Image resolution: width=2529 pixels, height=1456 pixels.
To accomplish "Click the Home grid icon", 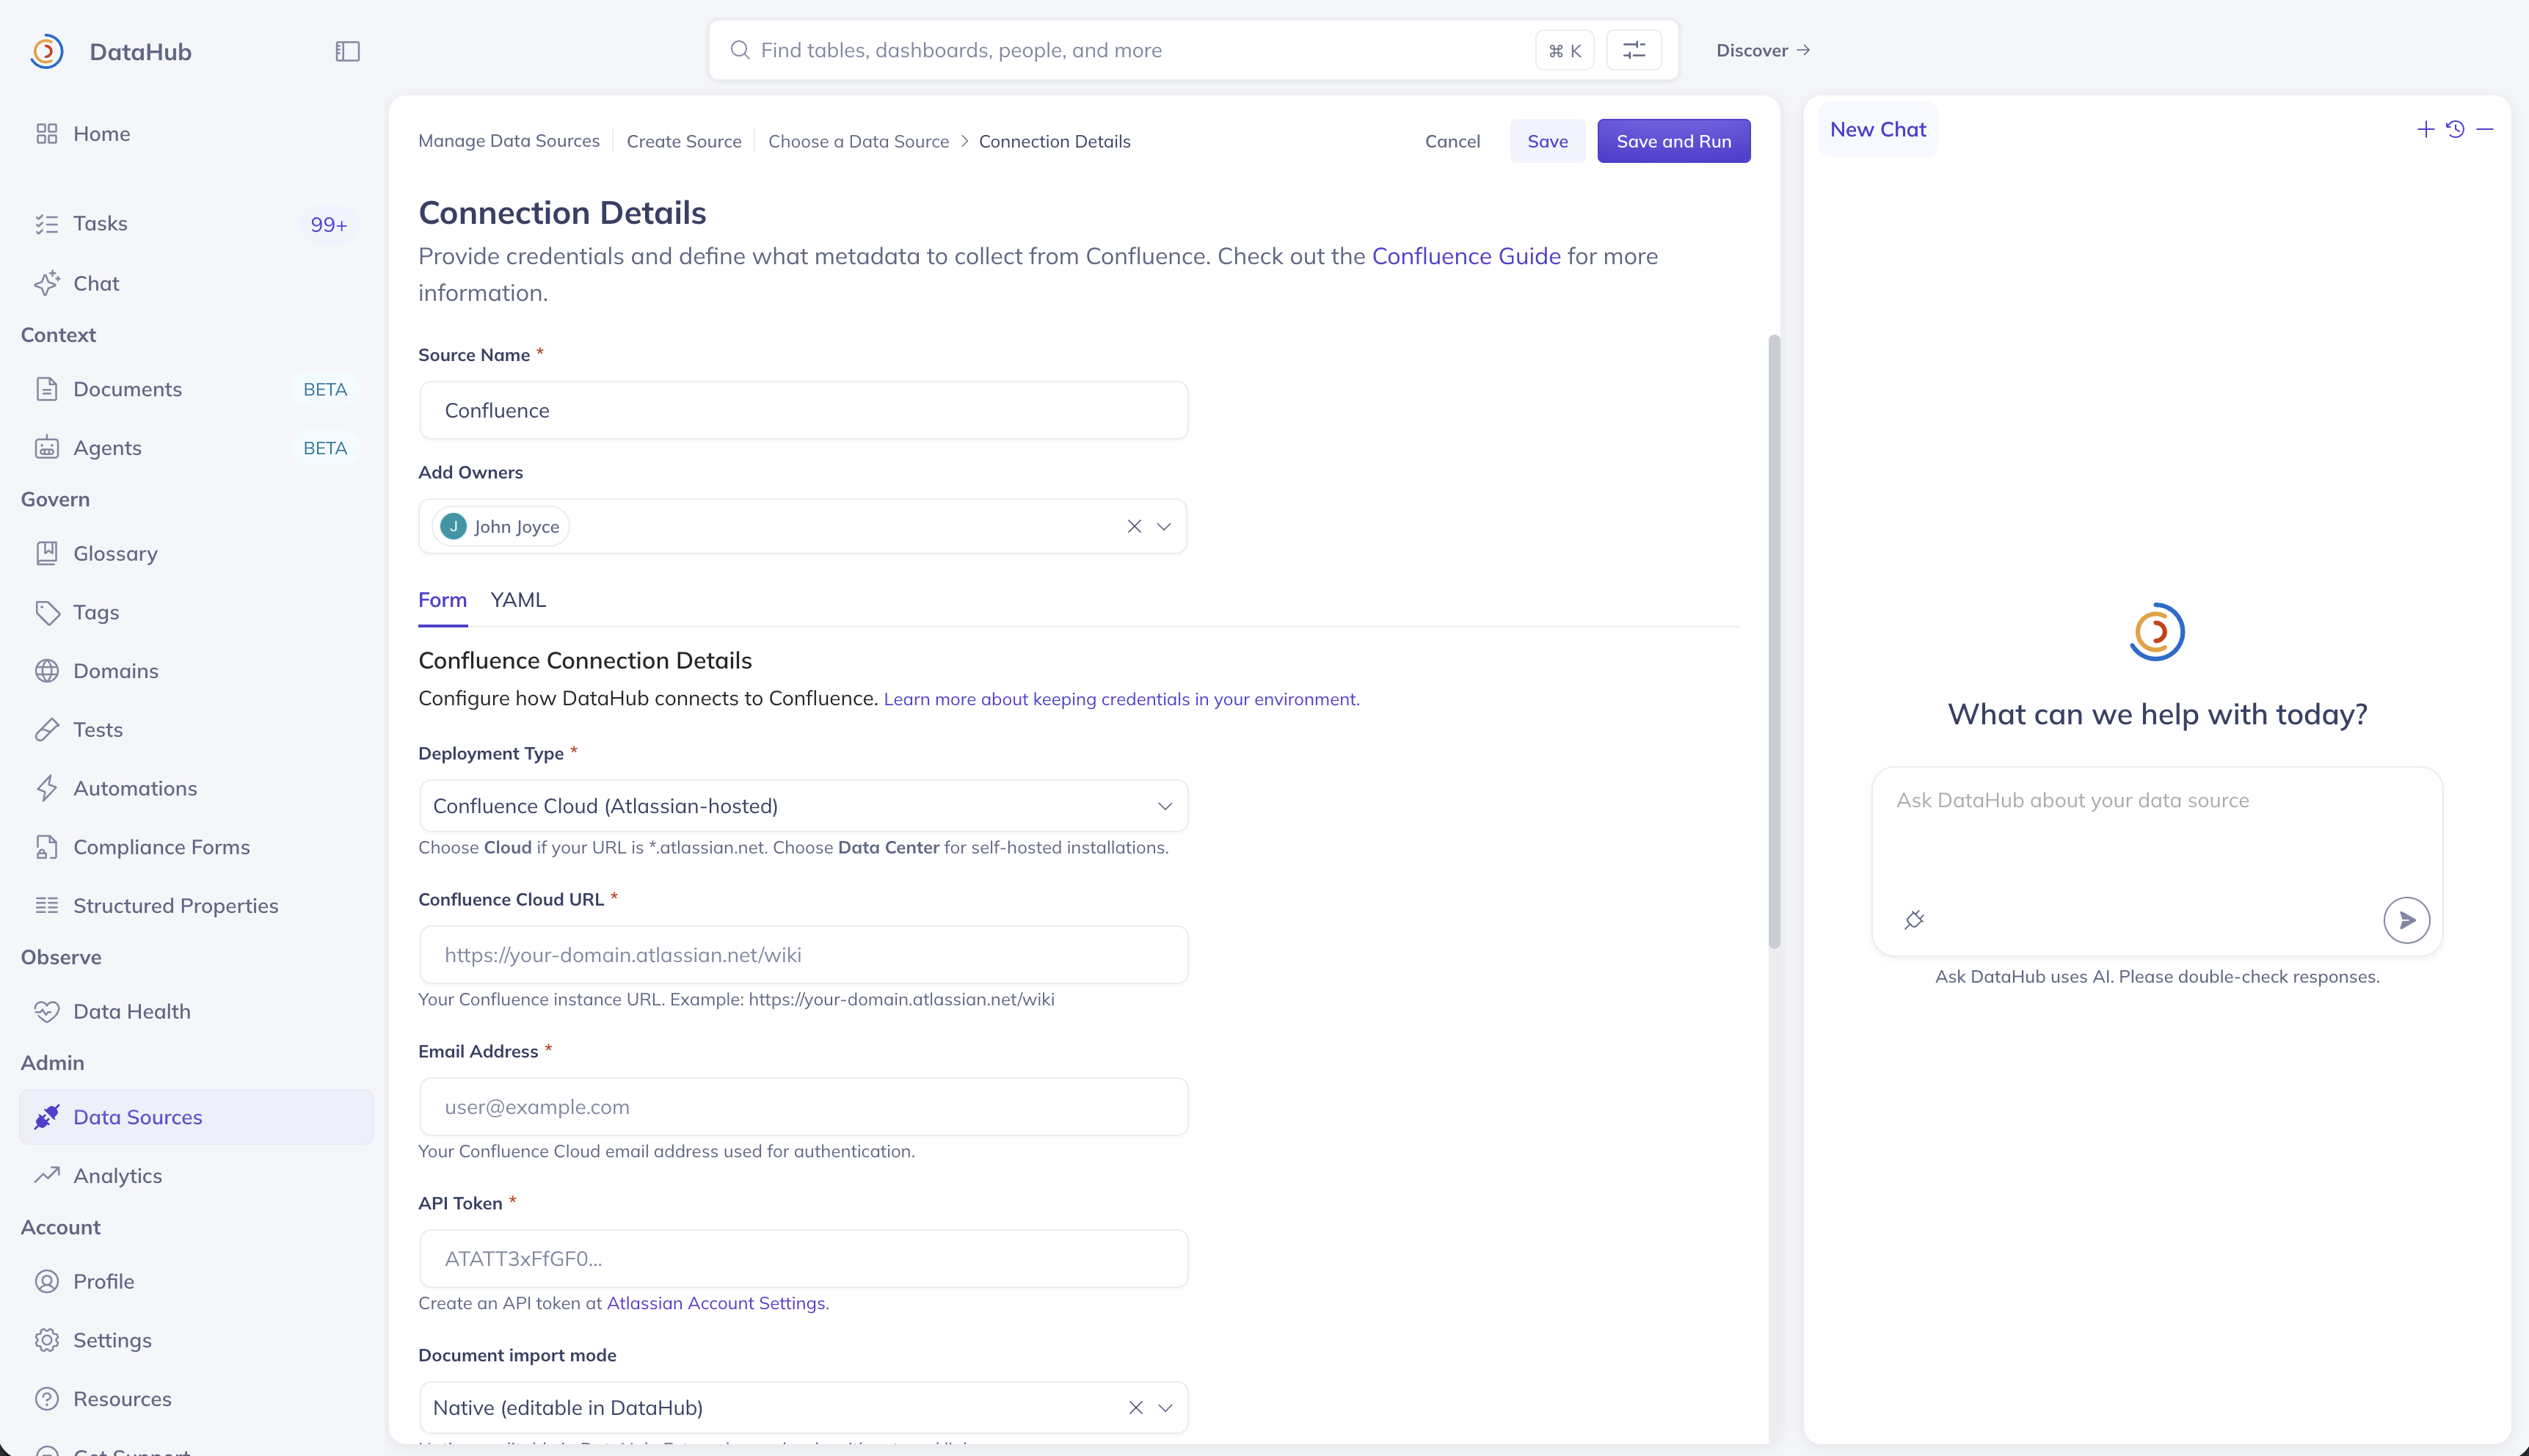I will click(x=47, y=134).
